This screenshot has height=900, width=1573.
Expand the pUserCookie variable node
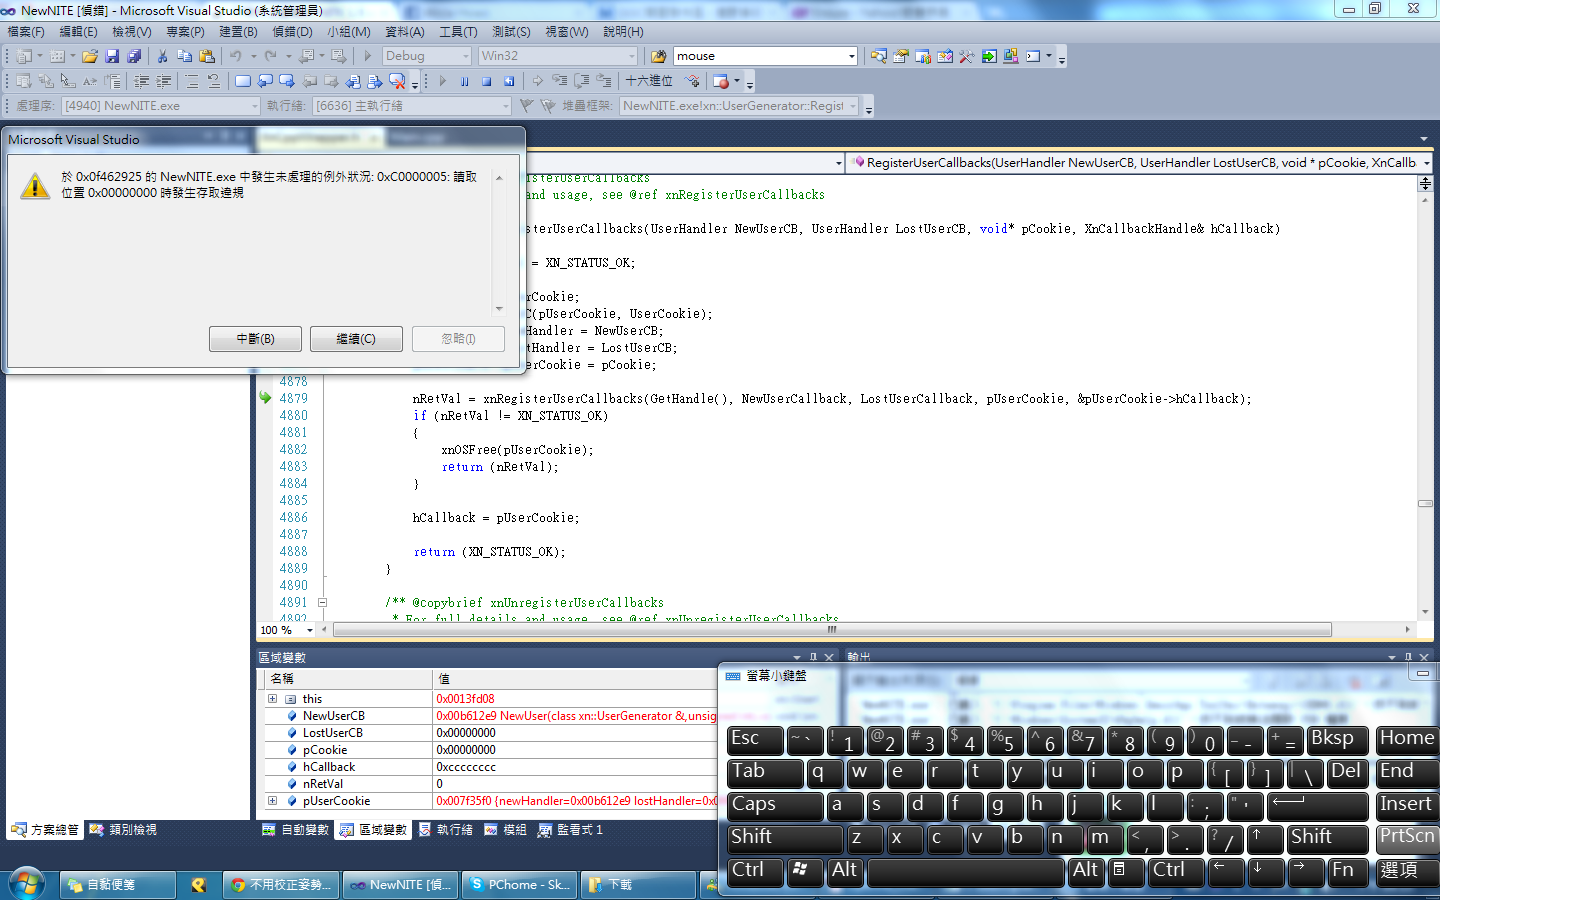272,801
